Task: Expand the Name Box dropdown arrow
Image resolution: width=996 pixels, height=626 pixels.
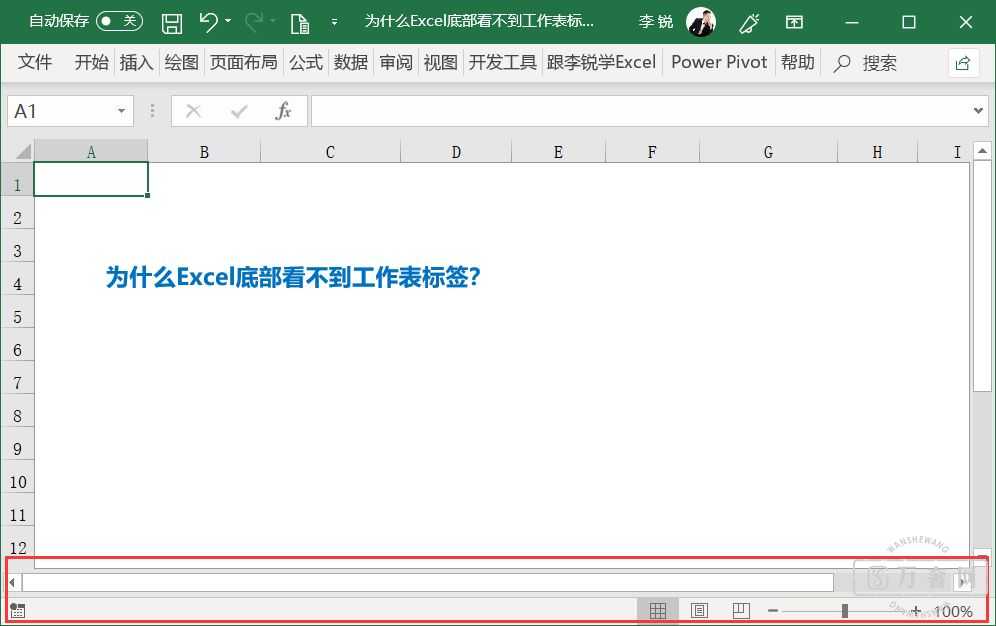Action: tap(121, 111)
